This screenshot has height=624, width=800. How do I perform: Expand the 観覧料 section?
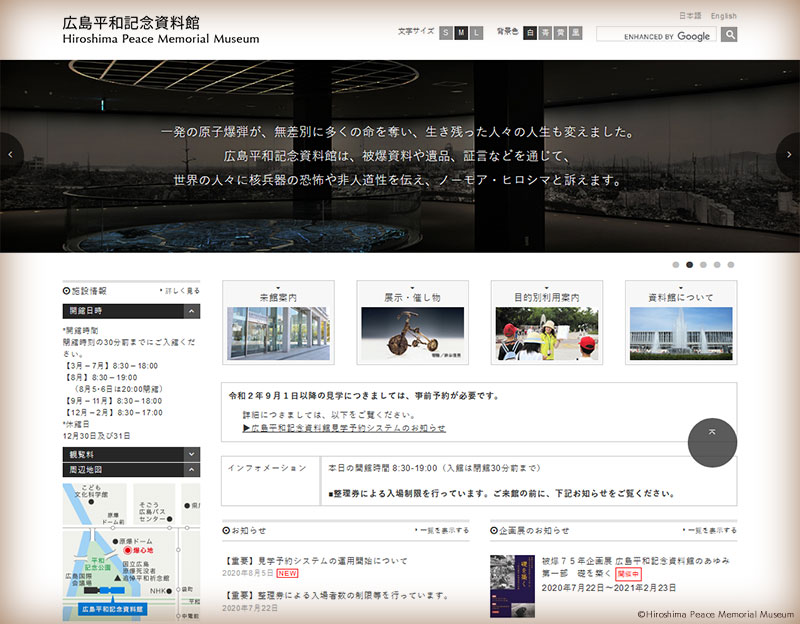pyautogui.click(x=131, y=454)
